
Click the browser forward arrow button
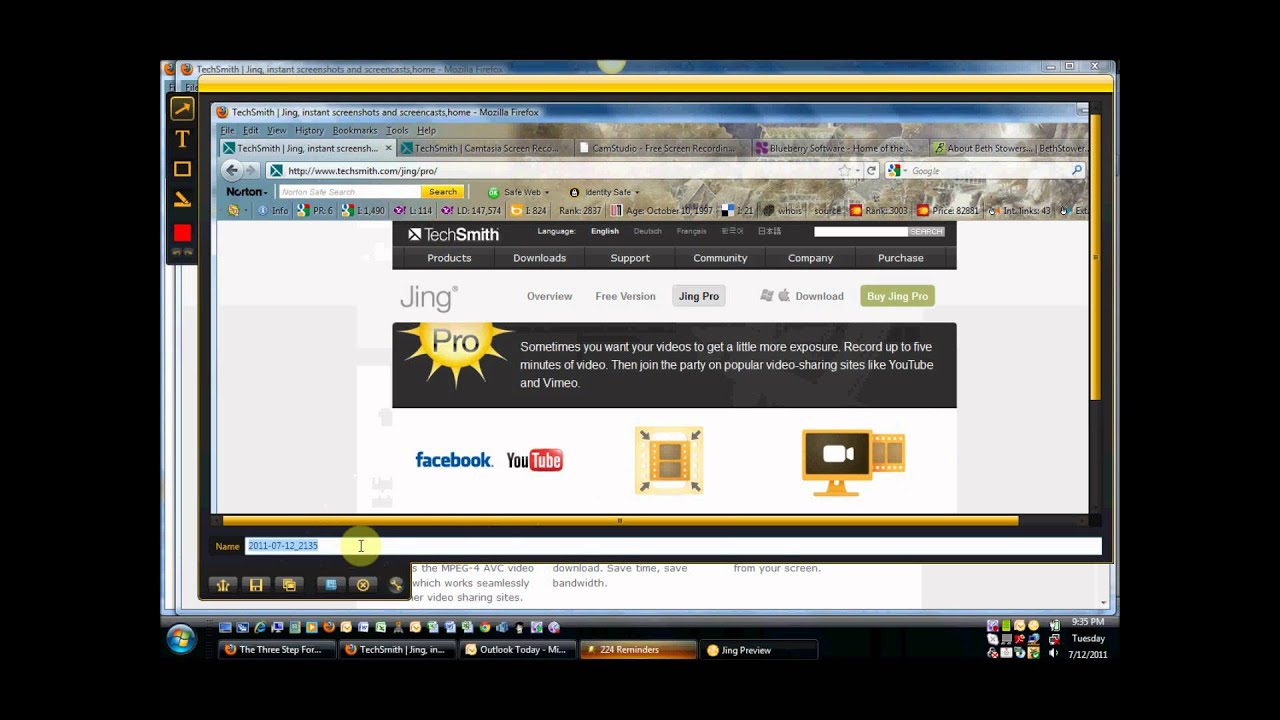(251, 171)
